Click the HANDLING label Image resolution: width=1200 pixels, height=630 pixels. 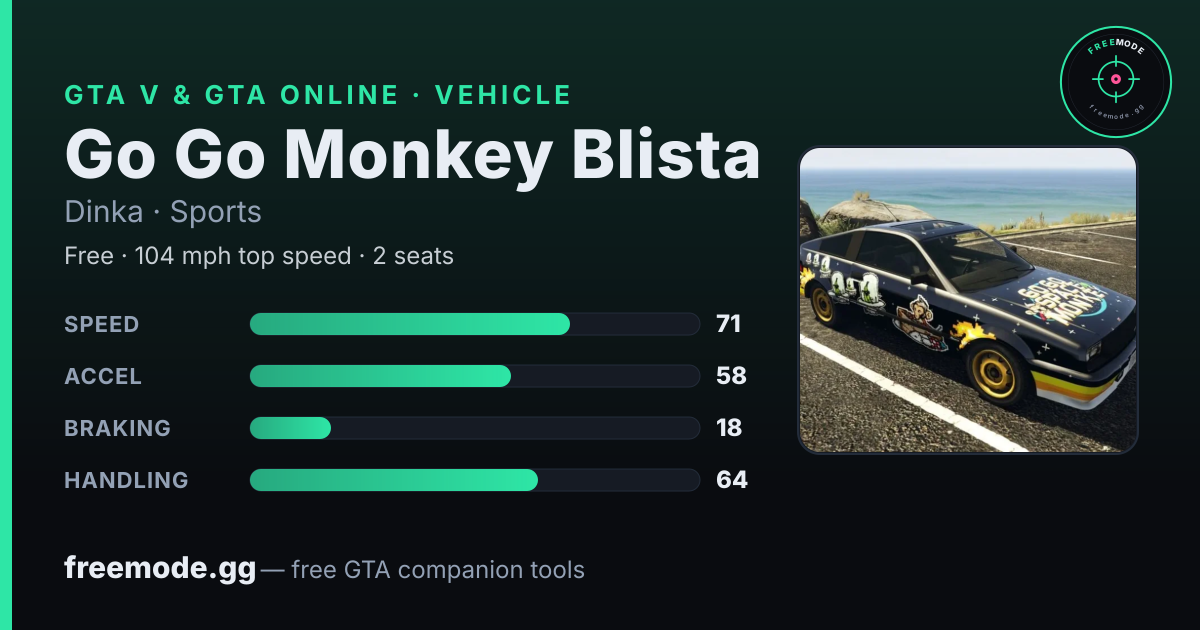[x=127, y=480]
